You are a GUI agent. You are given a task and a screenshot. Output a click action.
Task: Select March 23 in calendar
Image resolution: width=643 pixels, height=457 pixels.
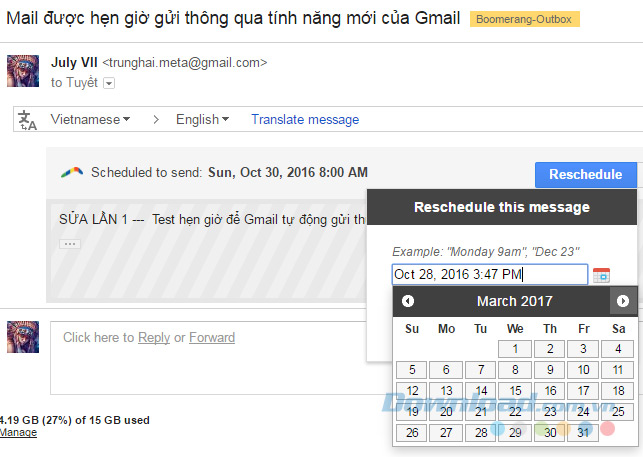coord(550,411)
